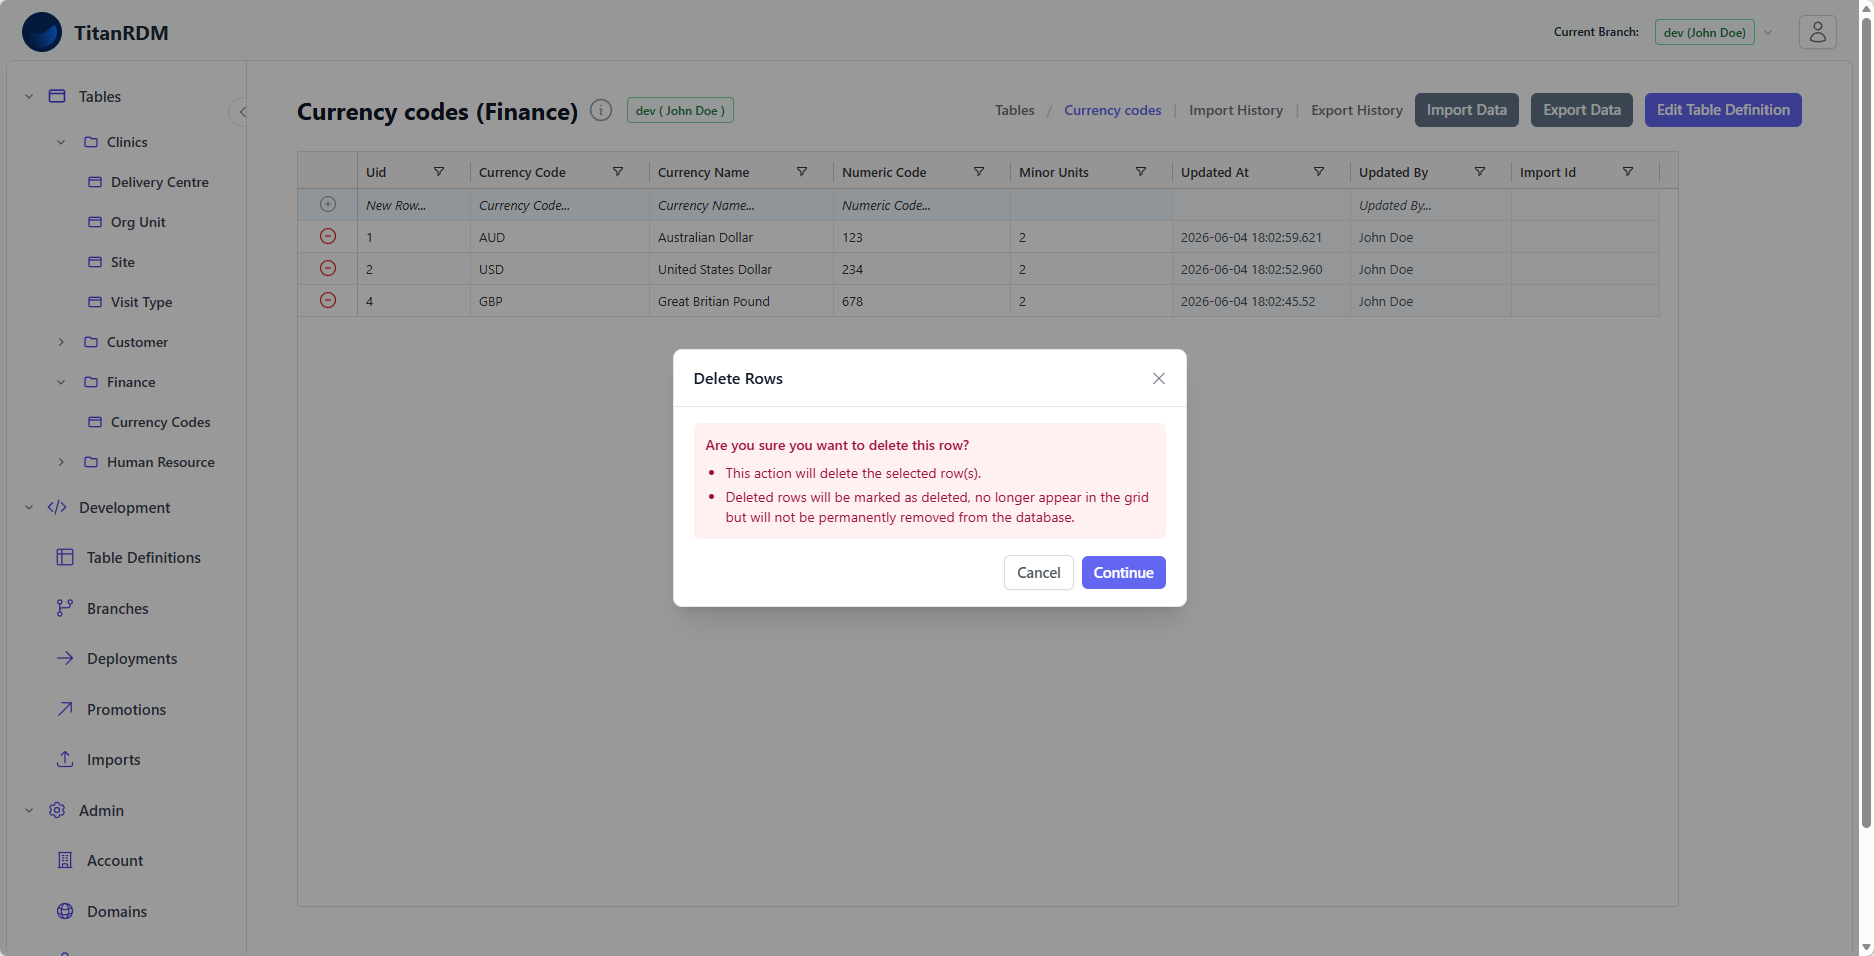Collapse the Admin section chevron

point(29,810)
